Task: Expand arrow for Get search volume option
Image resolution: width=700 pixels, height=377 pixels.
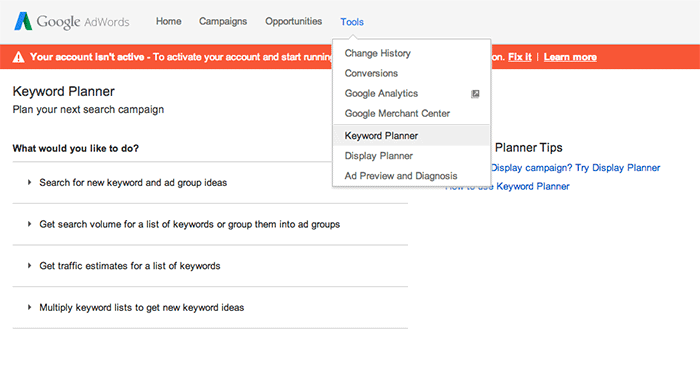Action: pos(29,224)
